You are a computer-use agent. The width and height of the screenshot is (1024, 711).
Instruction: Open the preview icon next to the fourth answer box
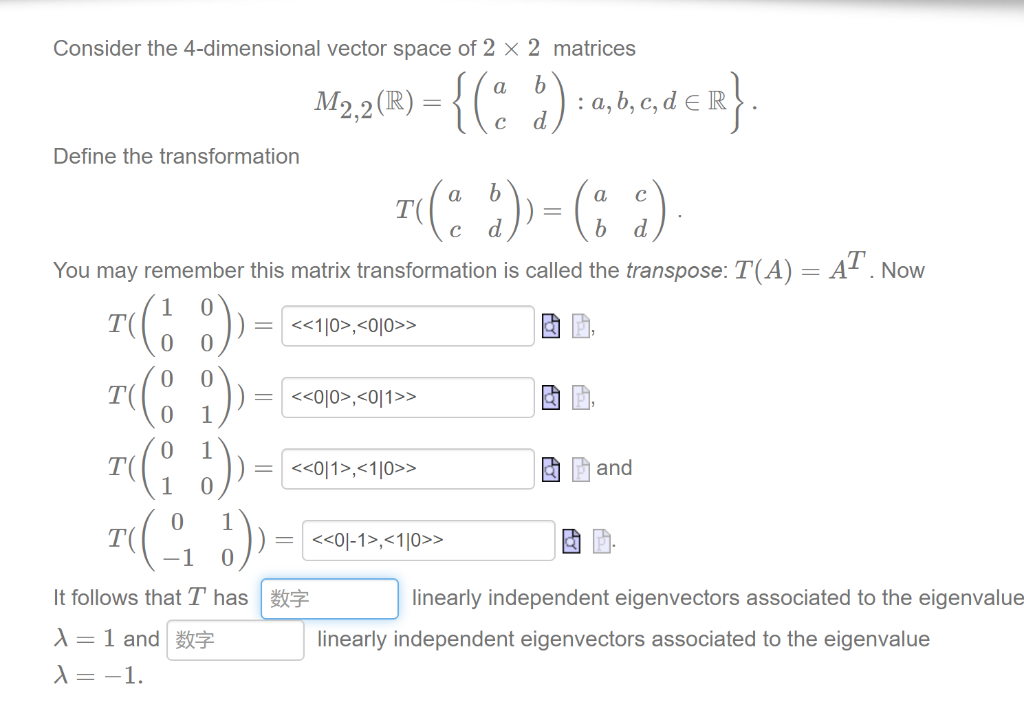tap(571, 540)
